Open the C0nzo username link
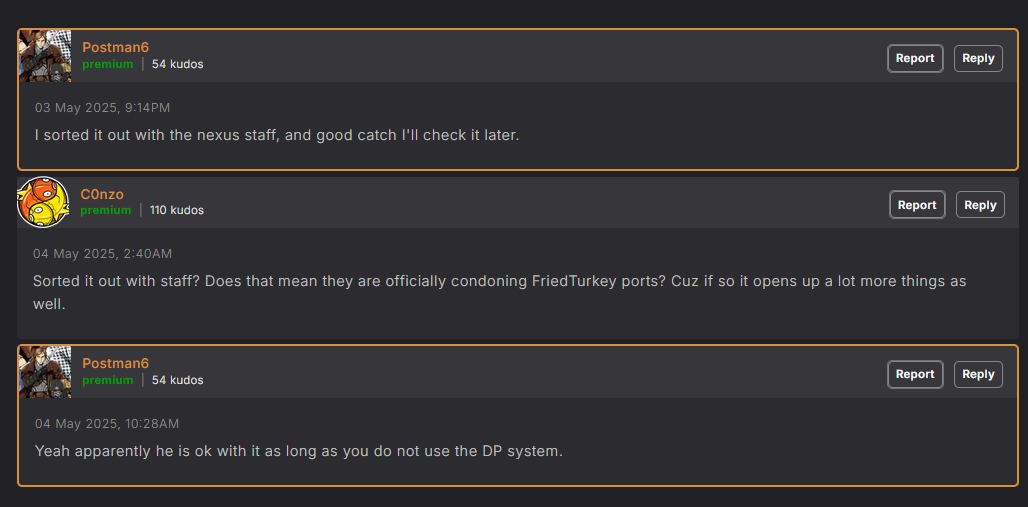 (x=102, y=194)
